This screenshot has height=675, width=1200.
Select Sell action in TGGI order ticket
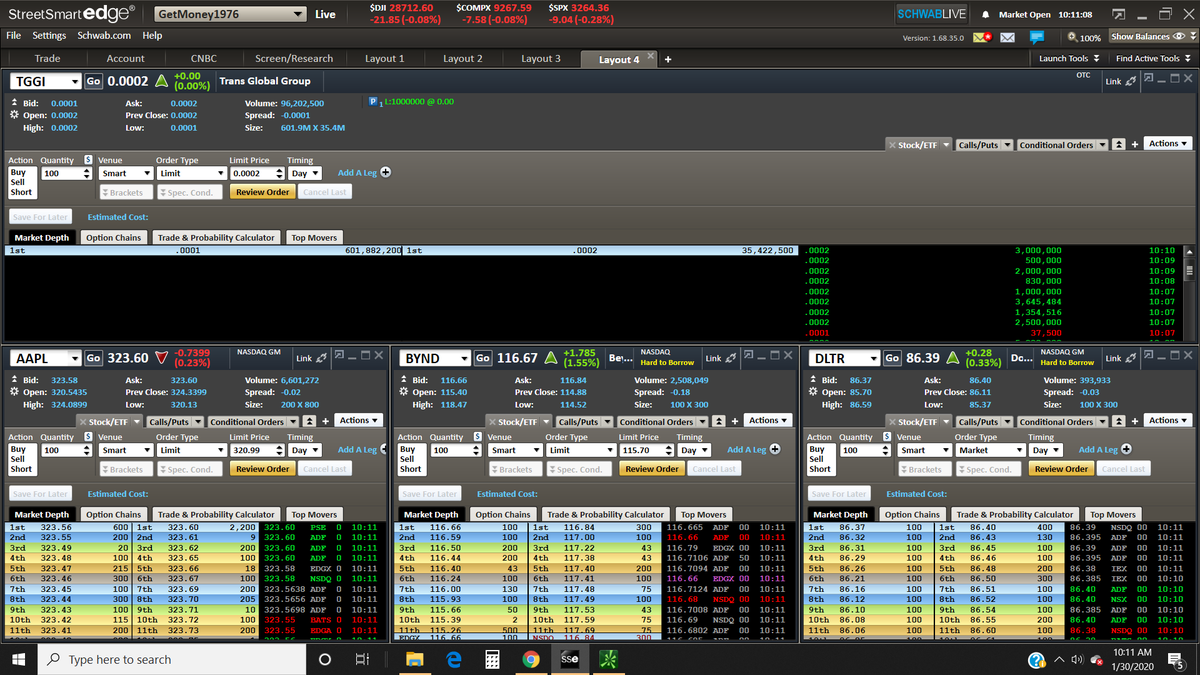(x=17, y=182)
